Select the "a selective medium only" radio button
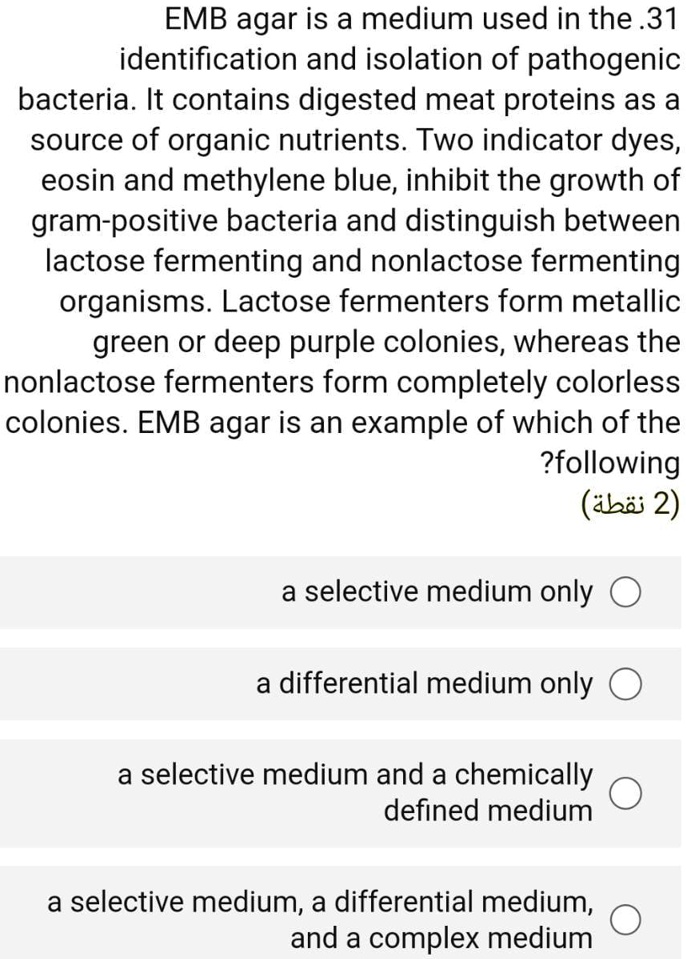This screenshot has width=686, height=959. tap(626, 593)
